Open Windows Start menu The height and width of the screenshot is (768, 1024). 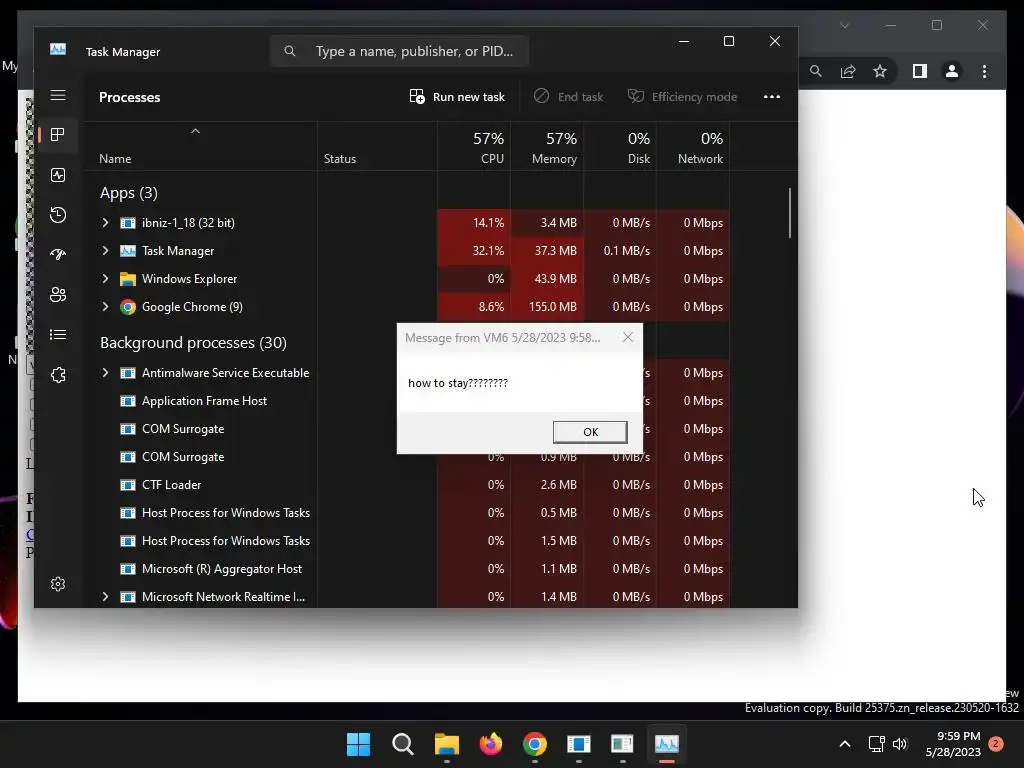359,744
